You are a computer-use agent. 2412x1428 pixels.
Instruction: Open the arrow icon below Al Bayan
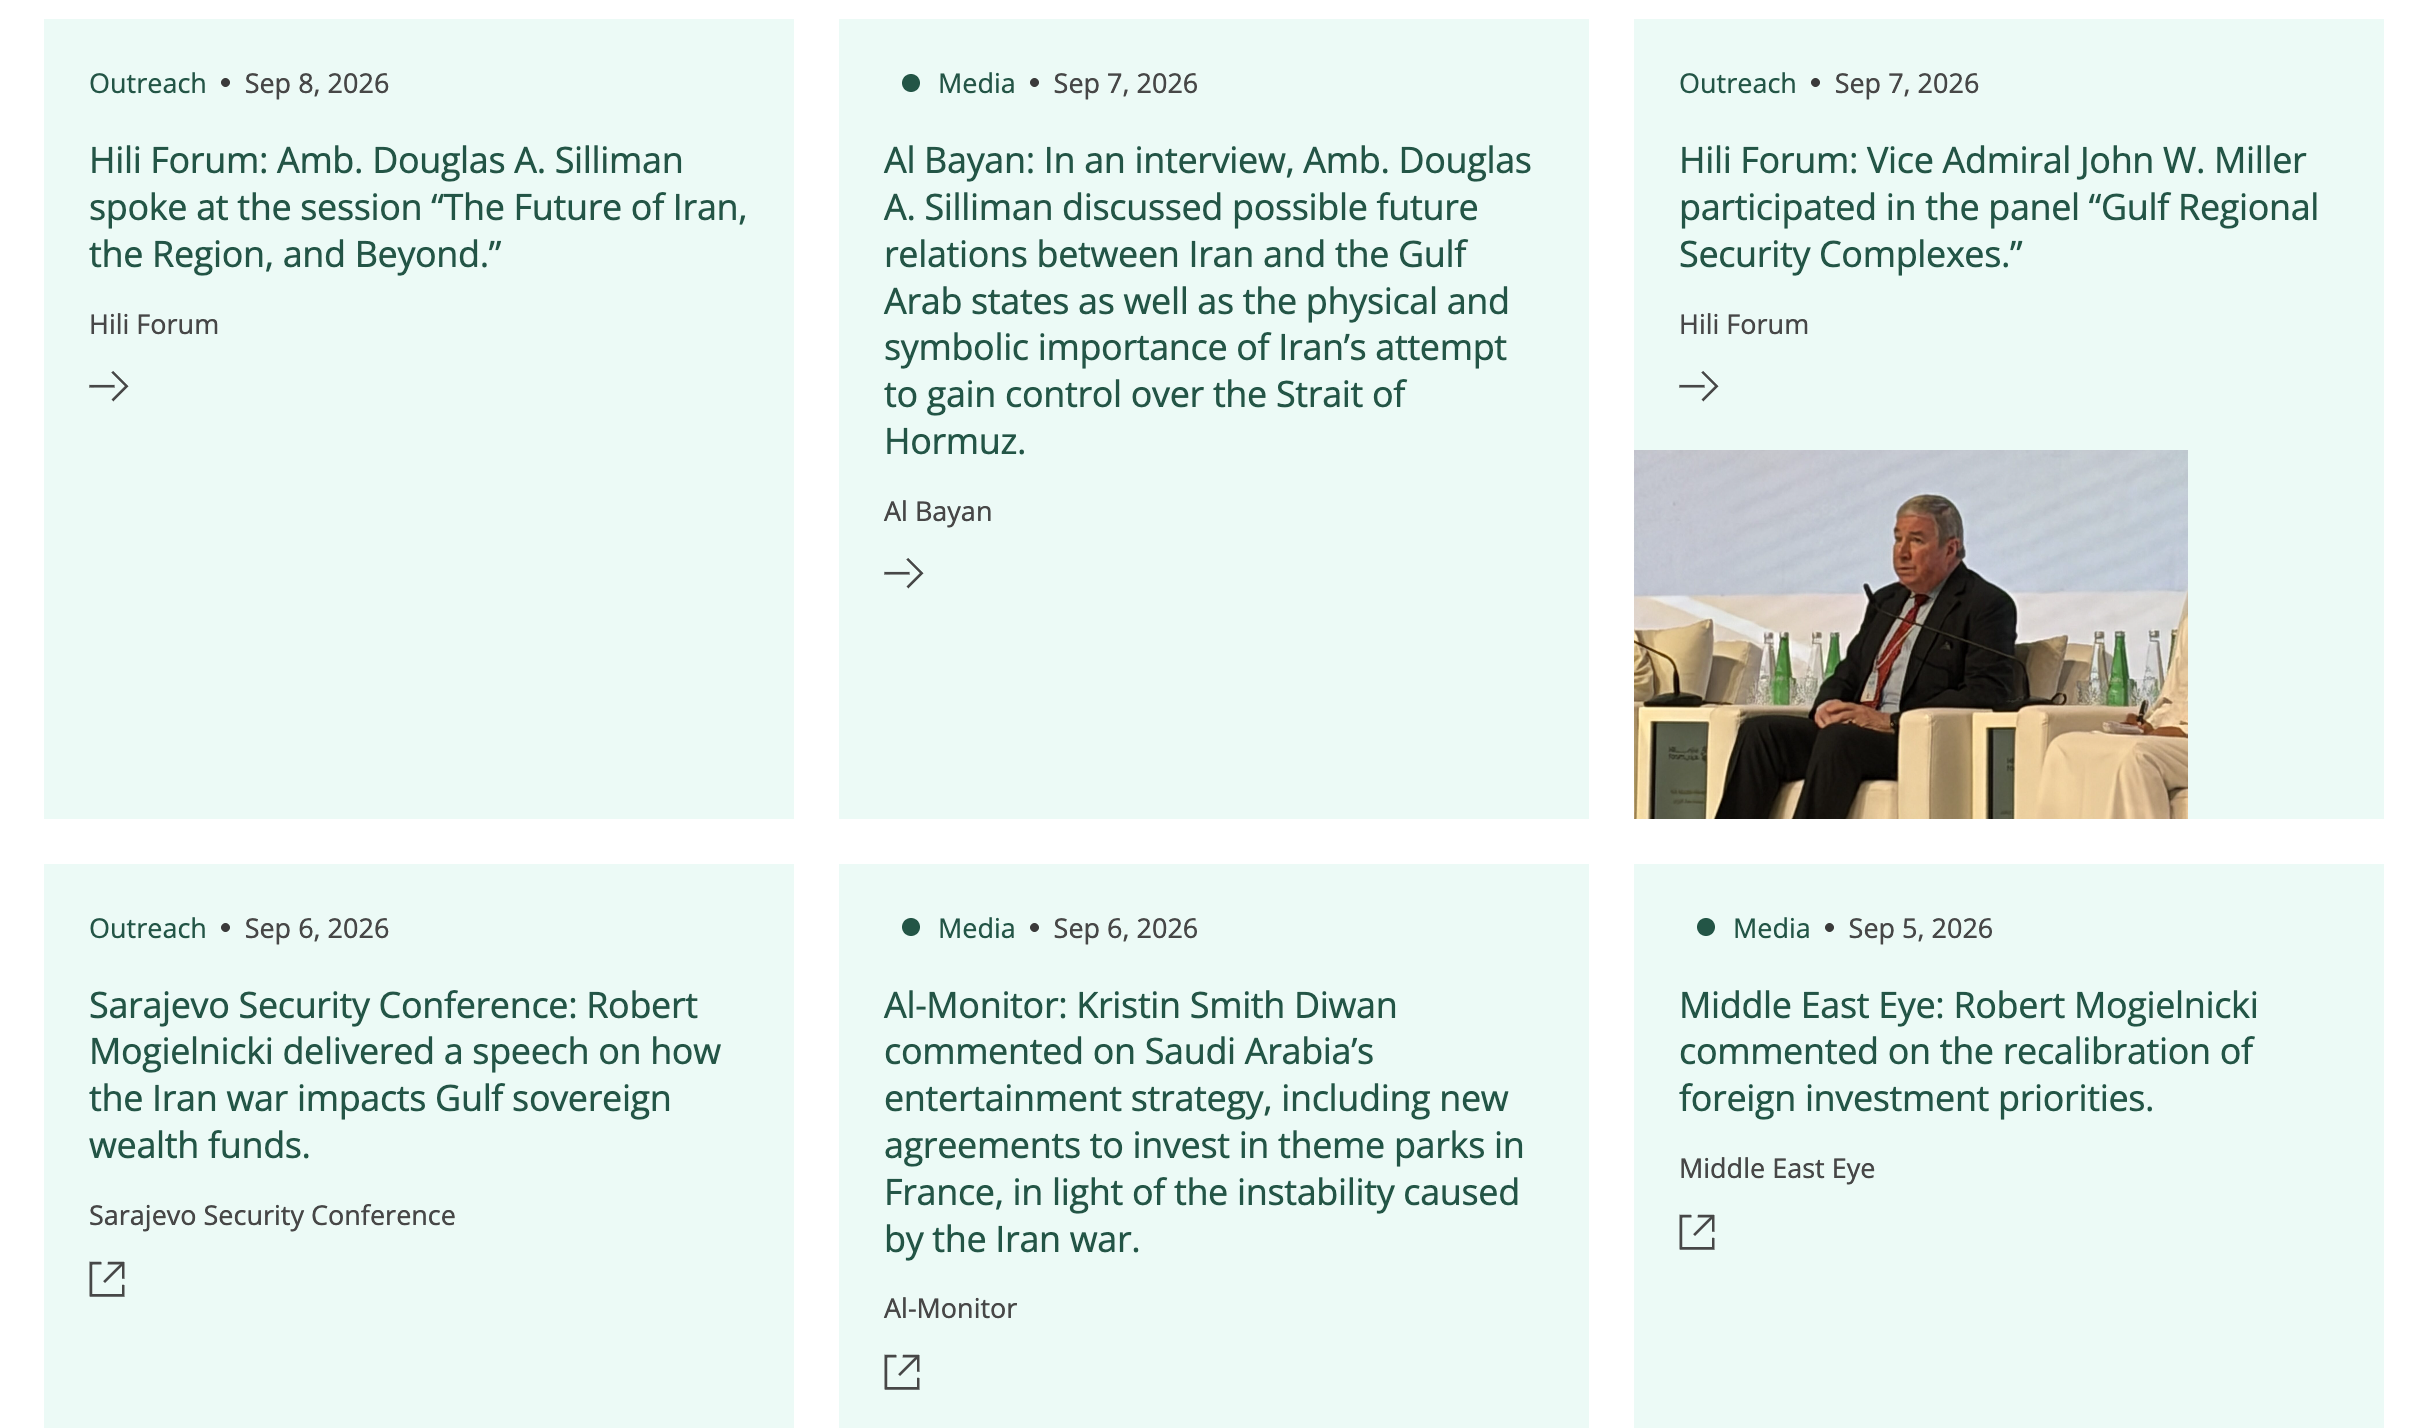click(x=904, y=573)
